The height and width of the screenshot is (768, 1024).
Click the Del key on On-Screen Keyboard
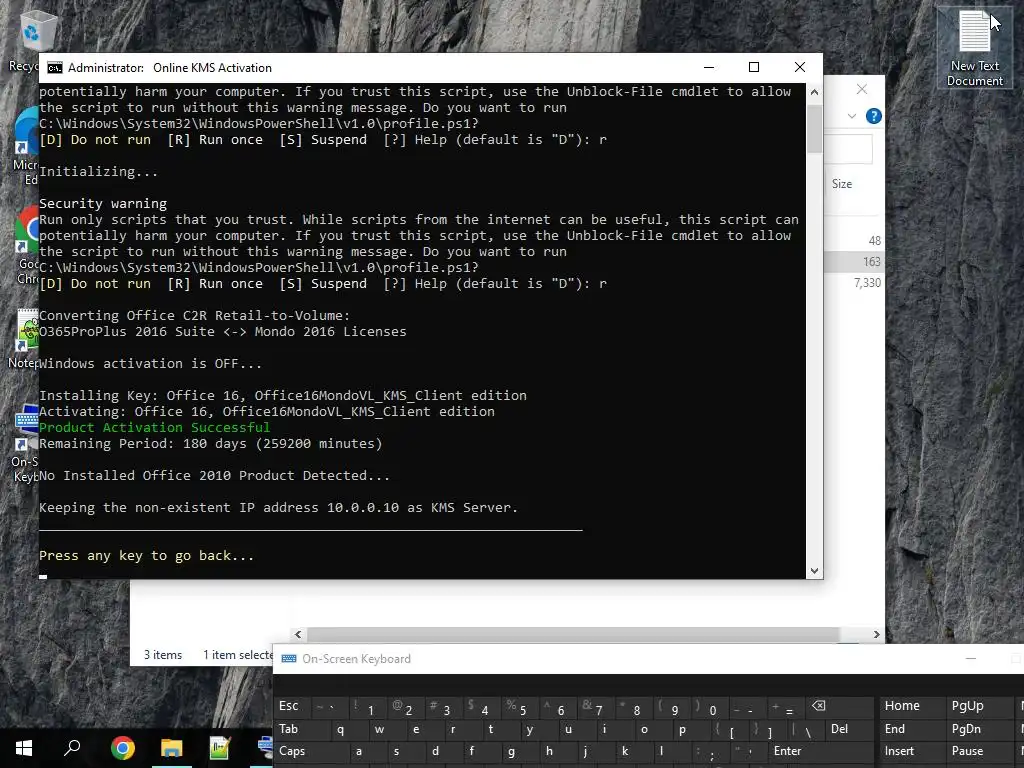click(x=848, y=729)
